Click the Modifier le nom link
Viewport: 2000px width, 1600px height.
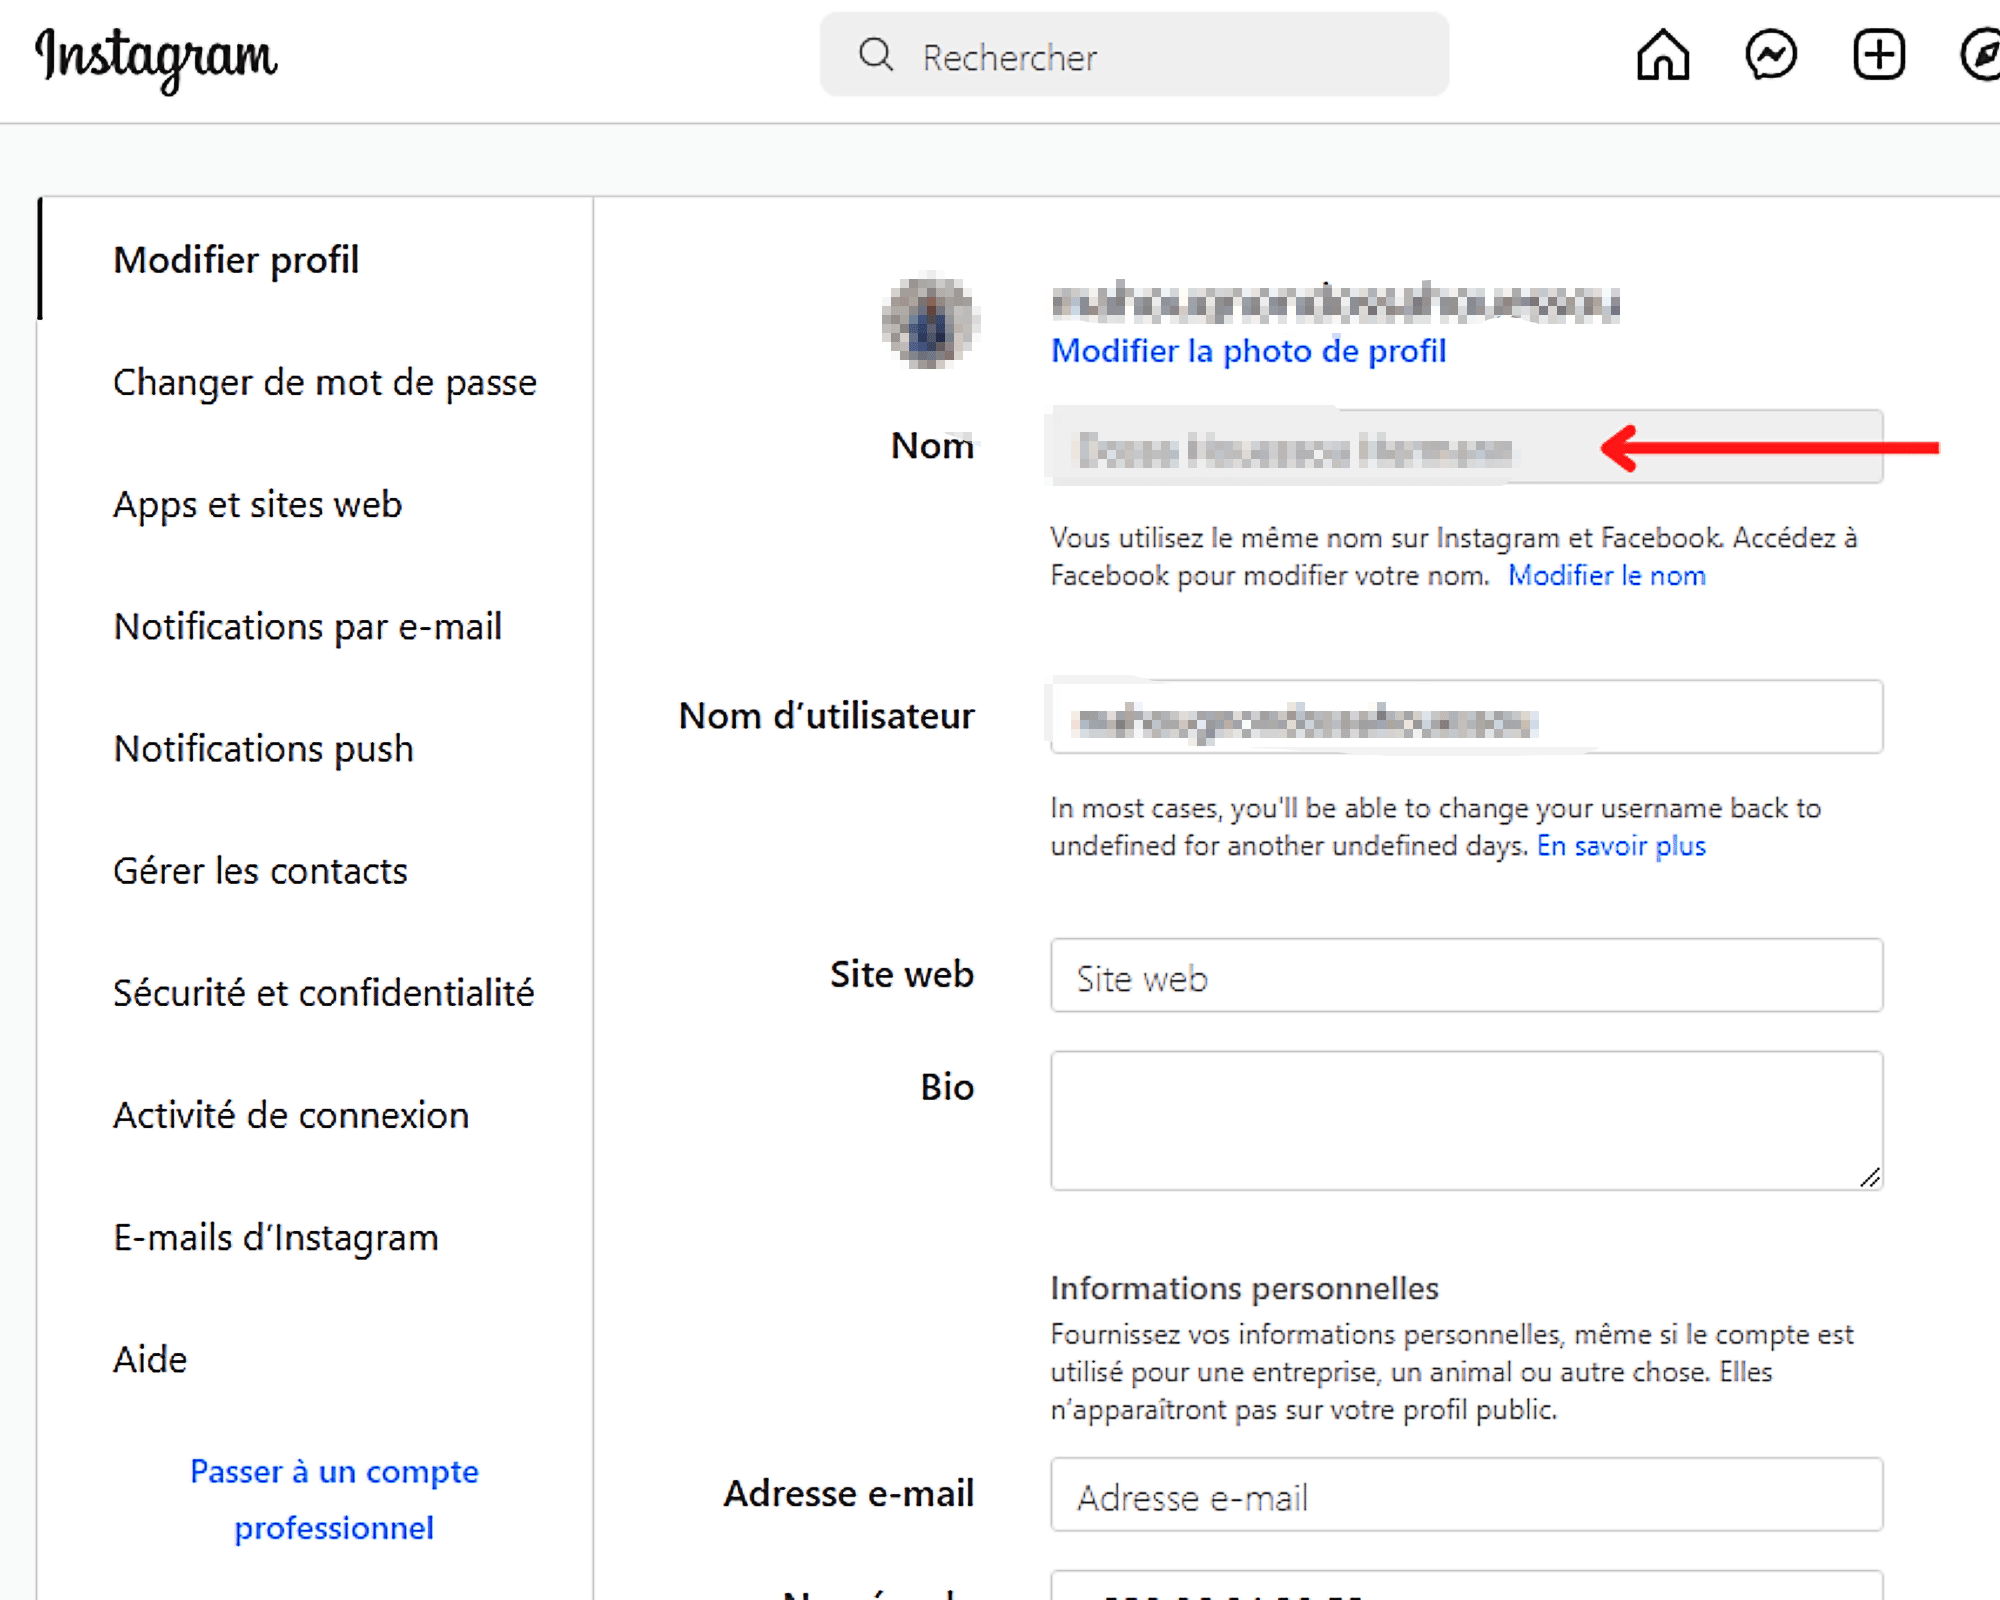[1607, 576]
